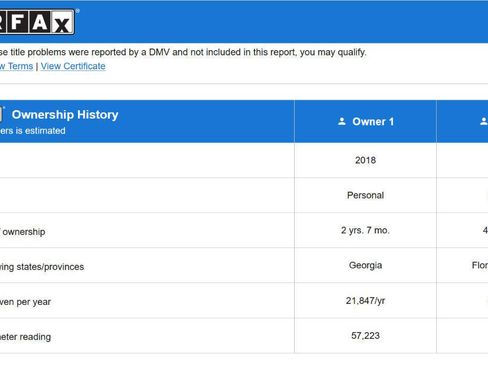Click the CARFAX logo
The width and height of the screenshot is (488, 366).
click(37, 22)
